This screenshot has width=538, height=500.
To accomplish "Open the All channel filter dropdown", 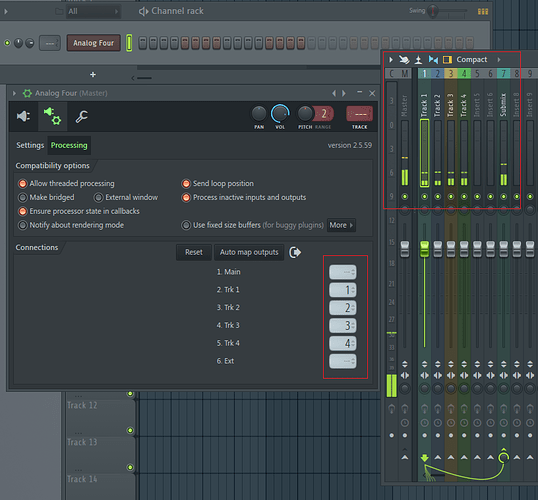I will [x=93, y=12].
